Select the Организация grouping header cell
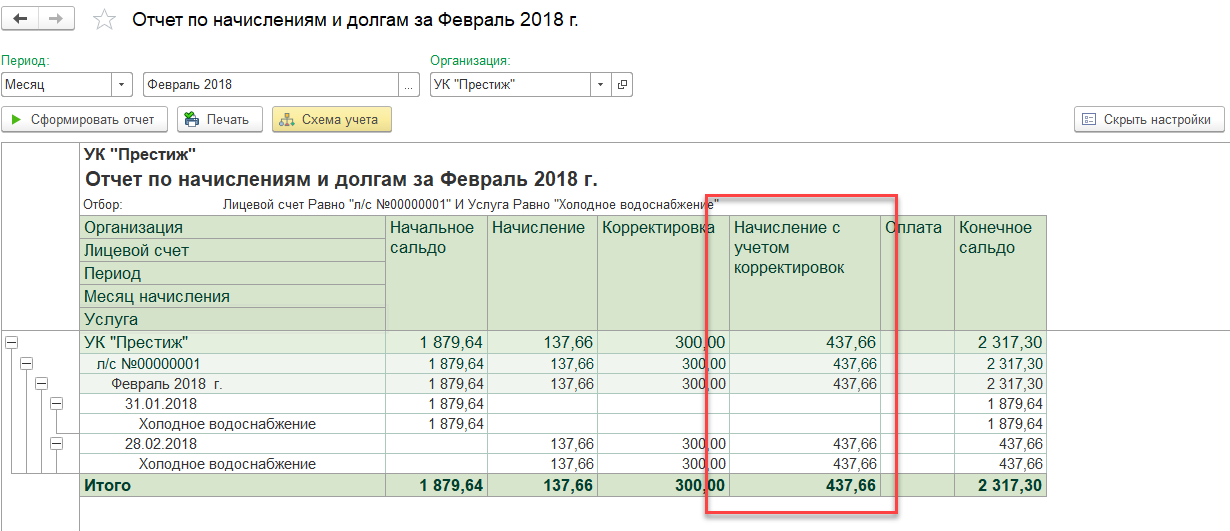This screenshot has width=1230, height=531. click(233, 228)
